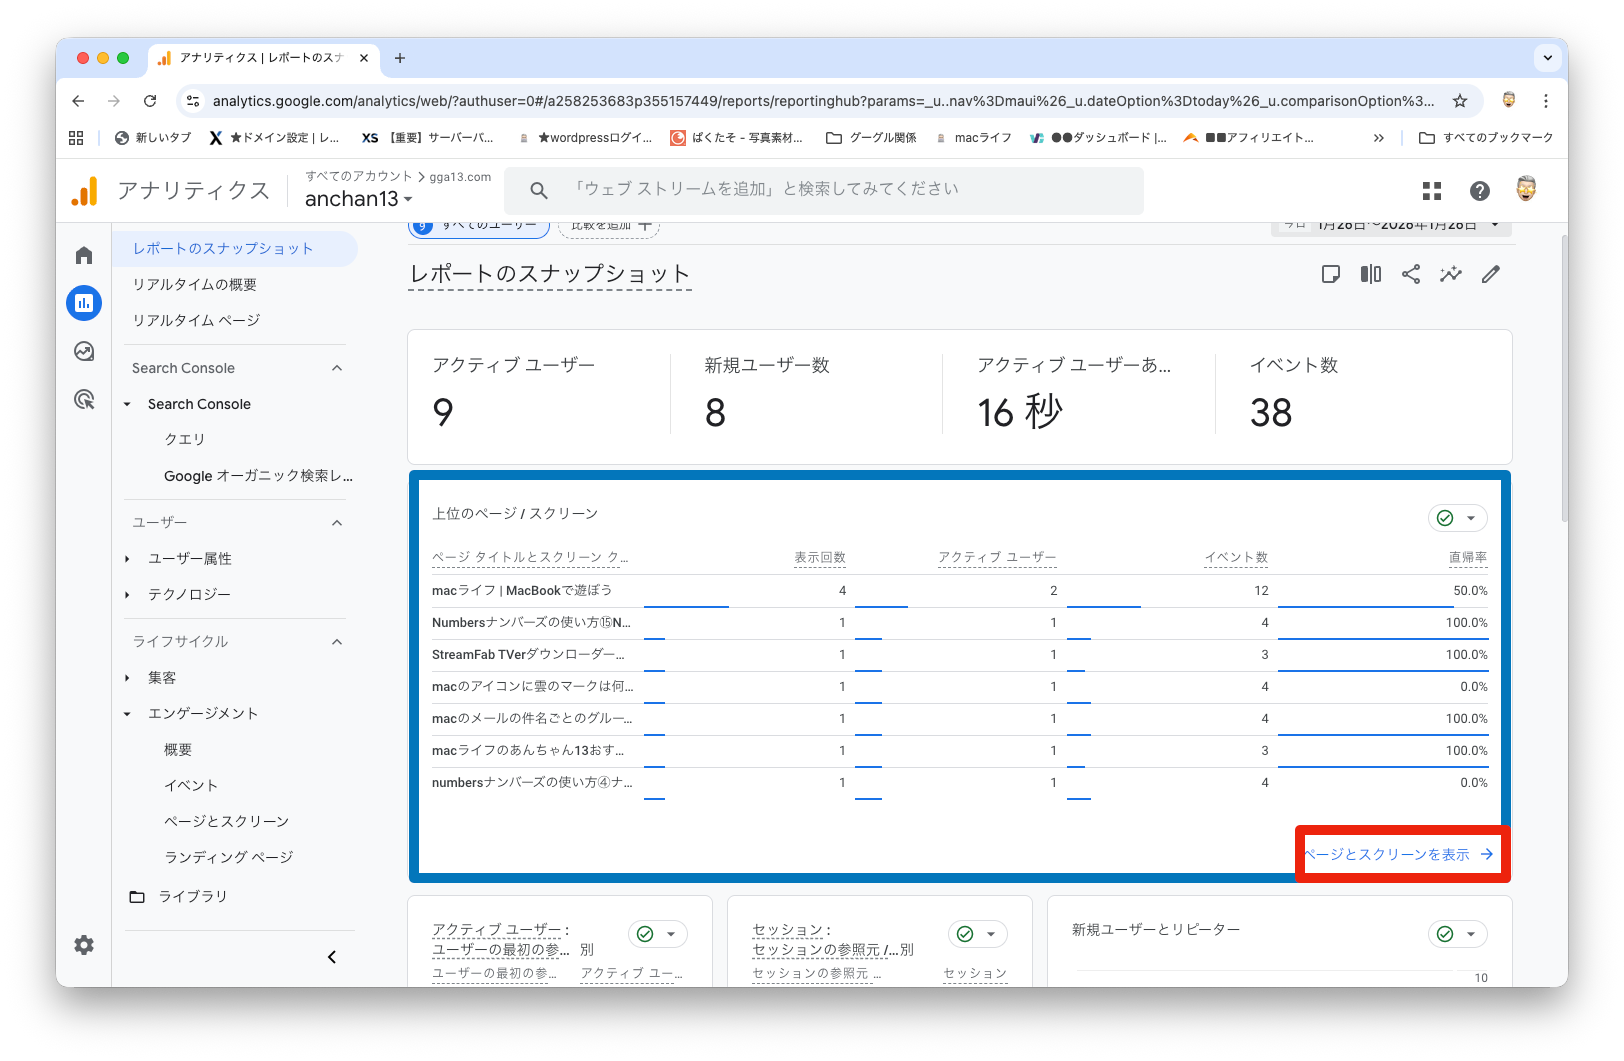Open Admin settings gear icon
The image size is (1624, 1061).
coord(84,945)
